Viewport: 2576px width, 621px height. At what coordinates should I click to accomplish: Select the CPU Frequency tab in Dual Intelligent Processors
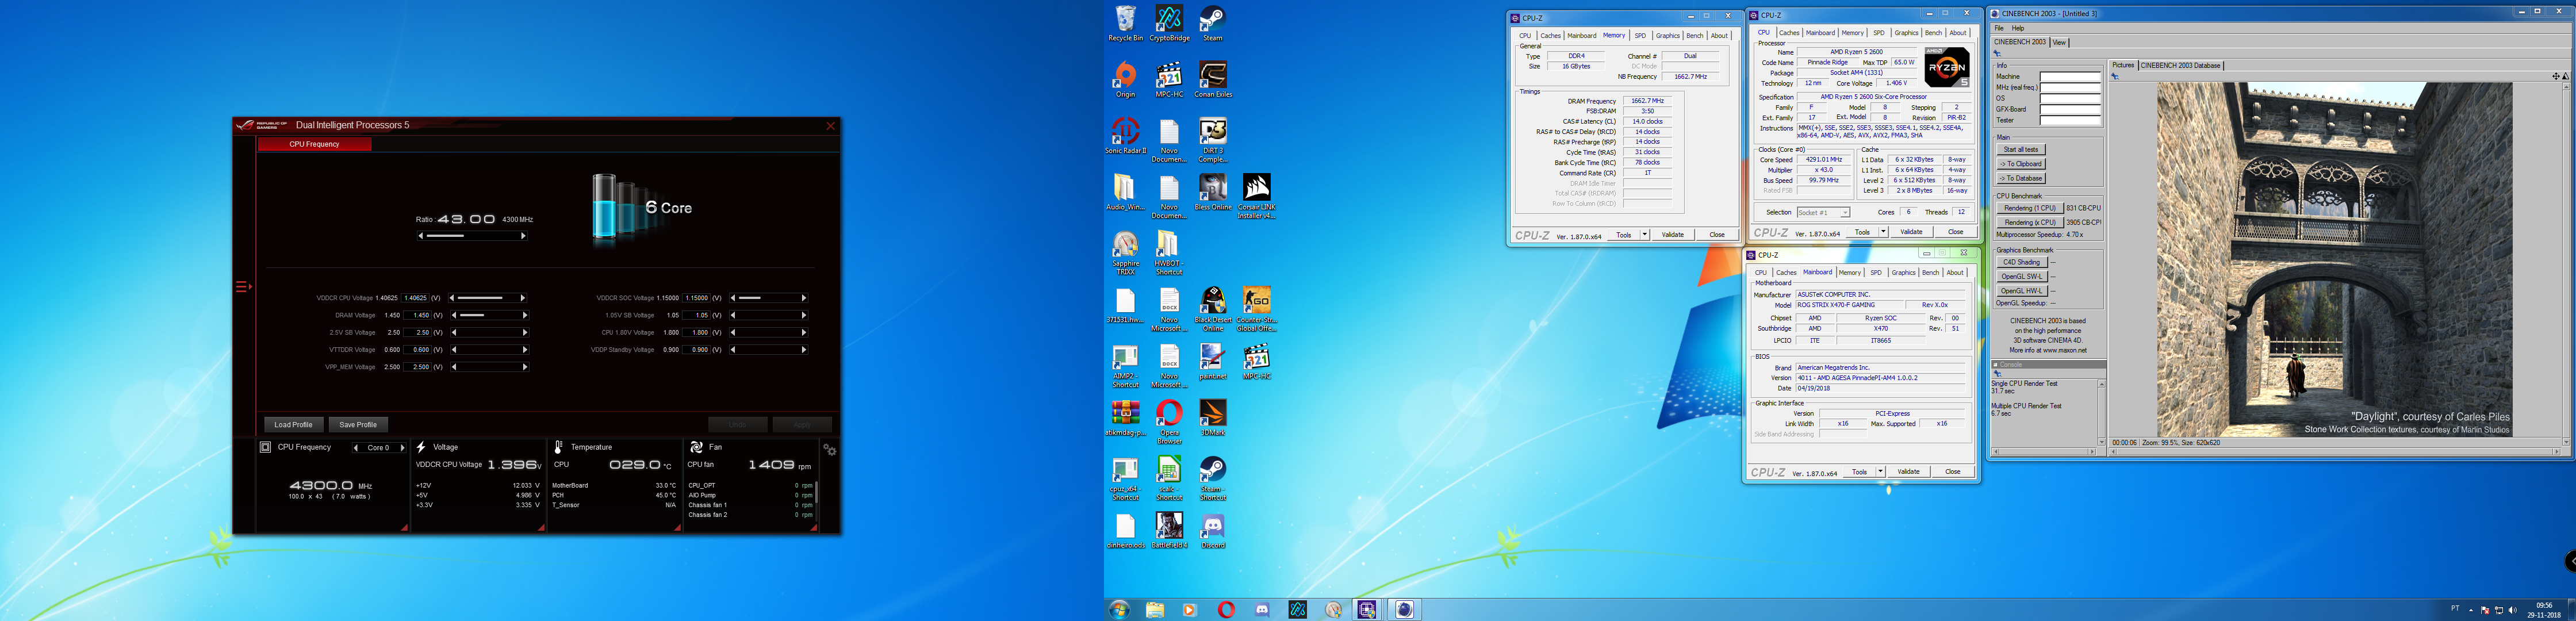[314, 144]
